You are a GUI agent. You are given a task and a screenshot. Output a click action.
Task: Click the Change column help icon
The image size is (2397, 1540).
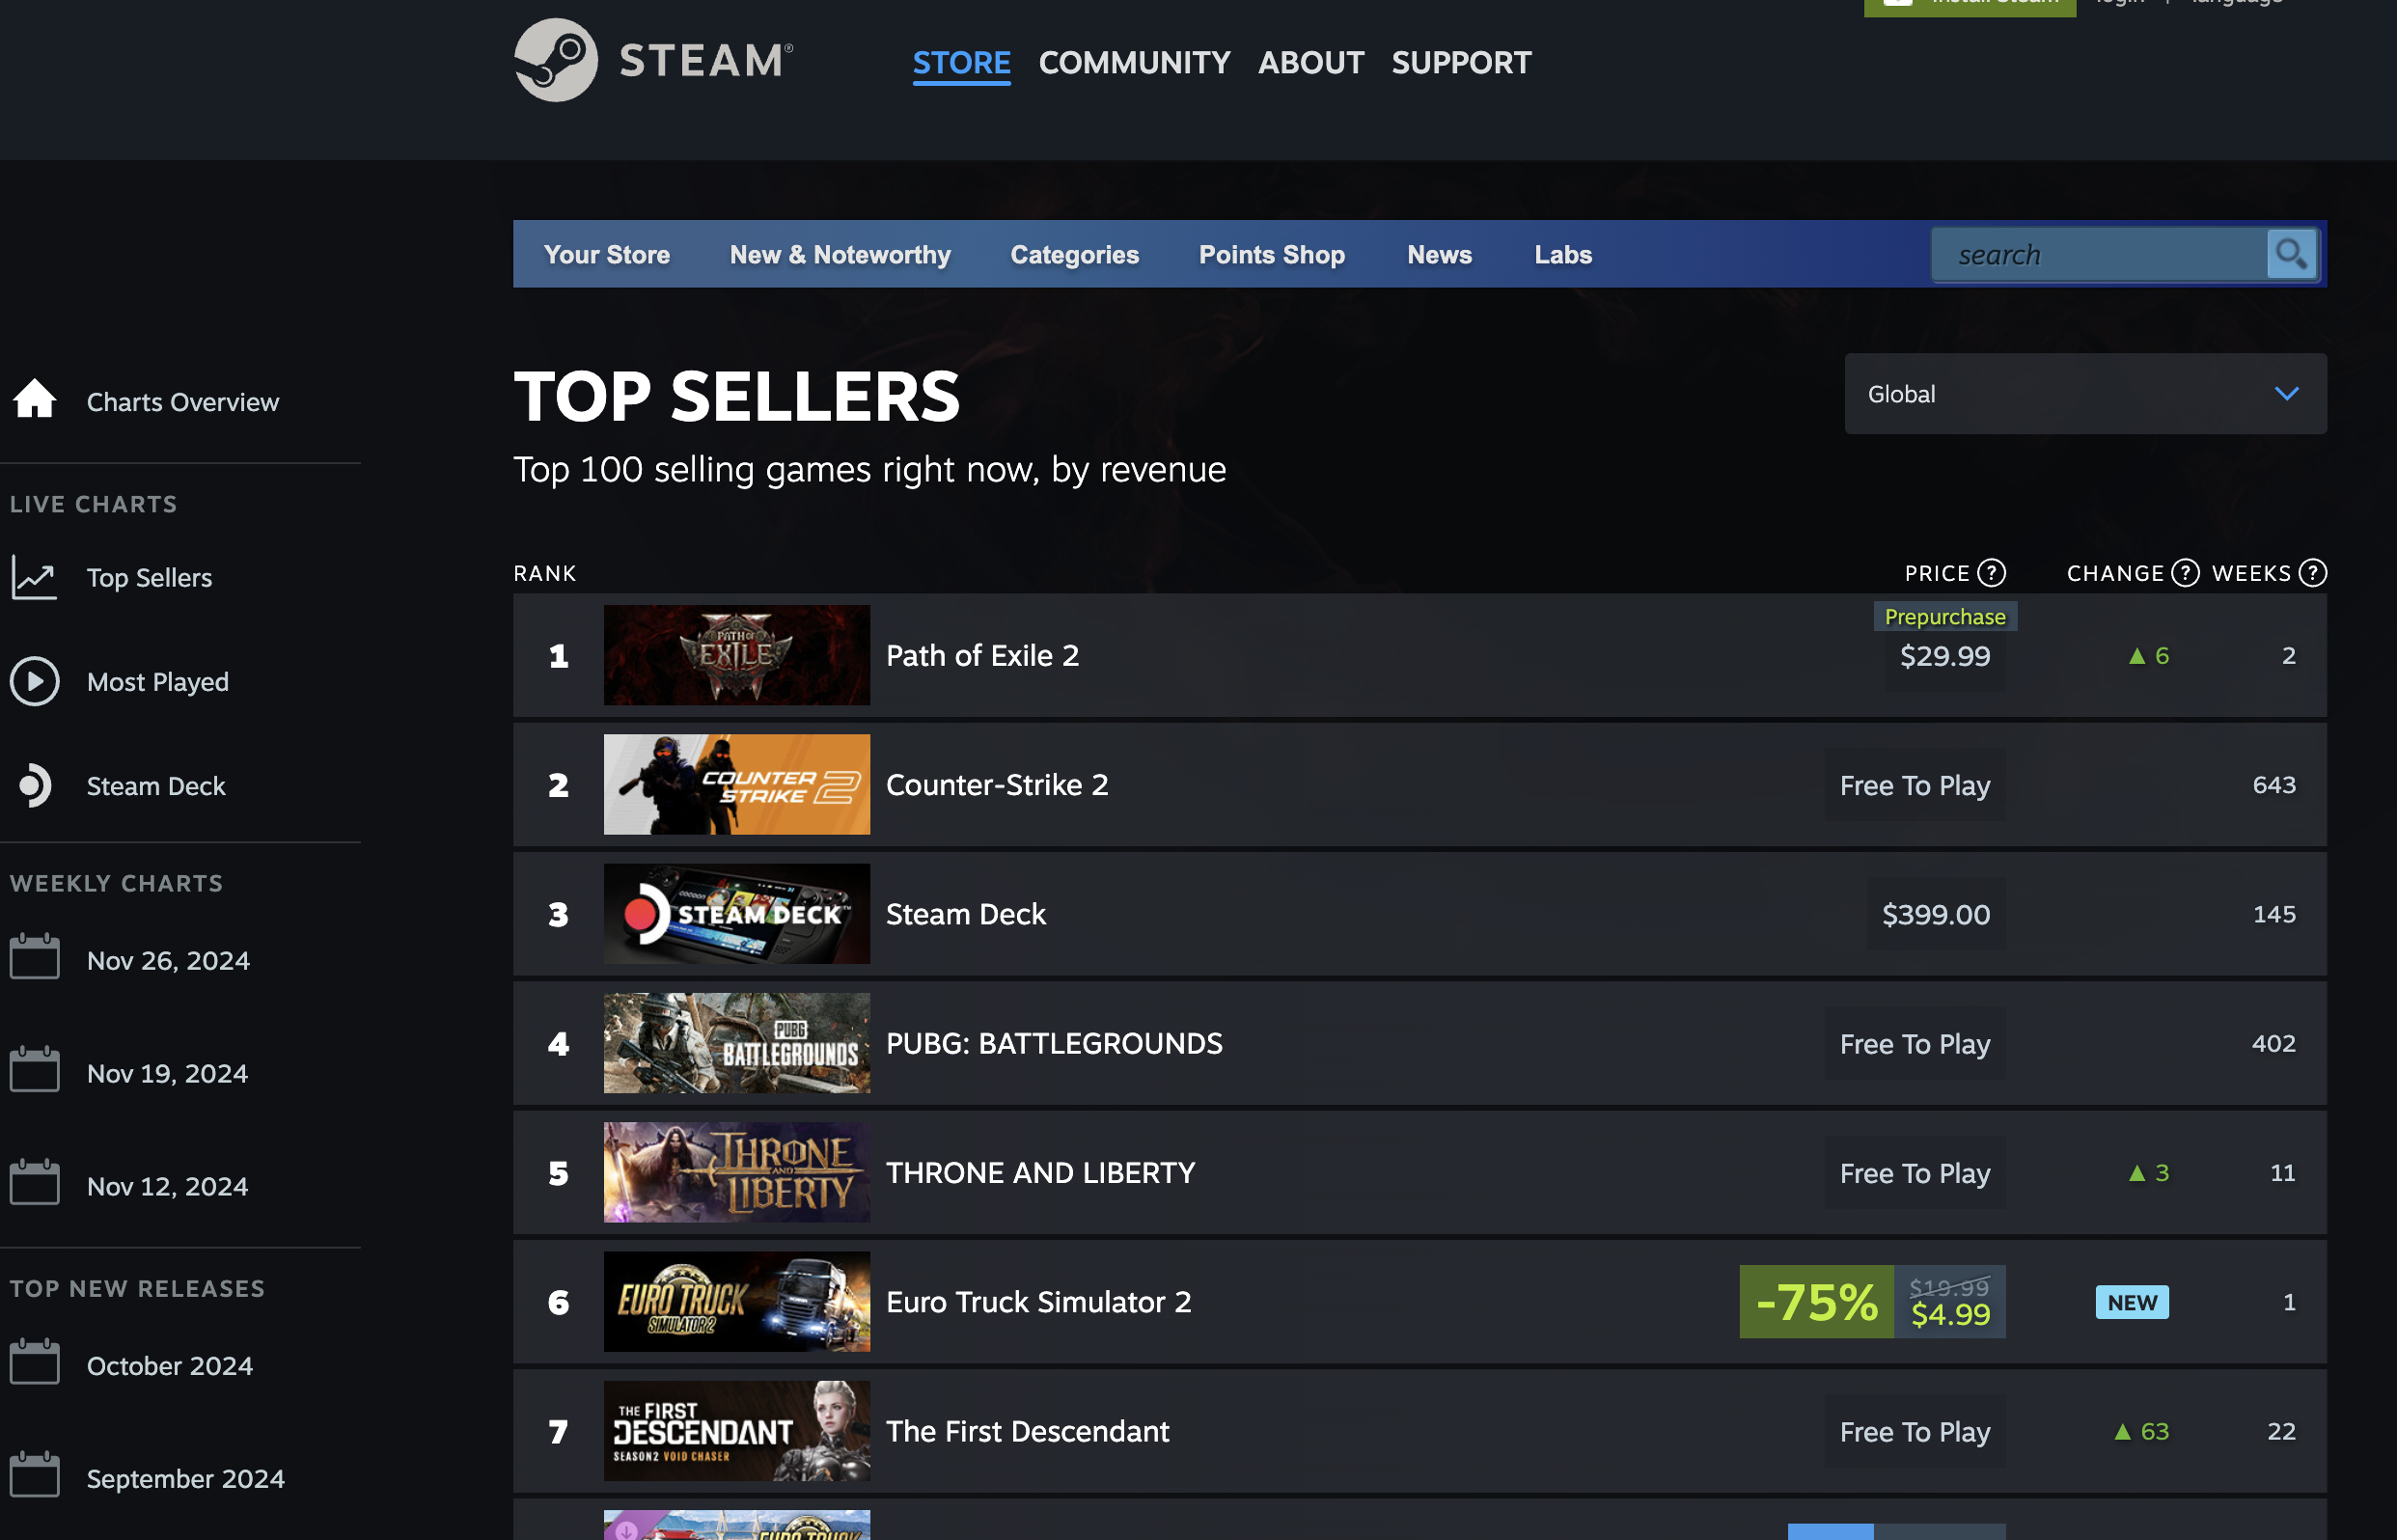coord(2185,573)
